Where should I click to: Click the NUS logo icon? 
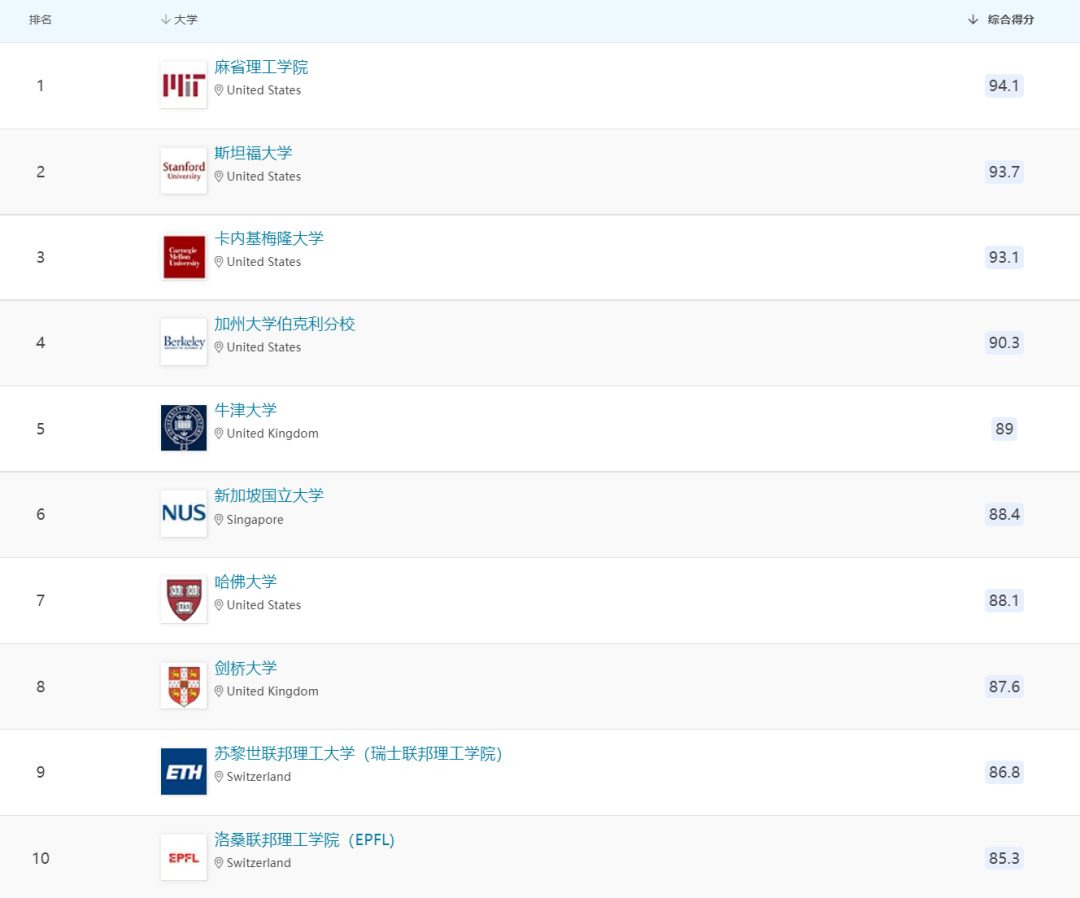(x=183, y=514)
